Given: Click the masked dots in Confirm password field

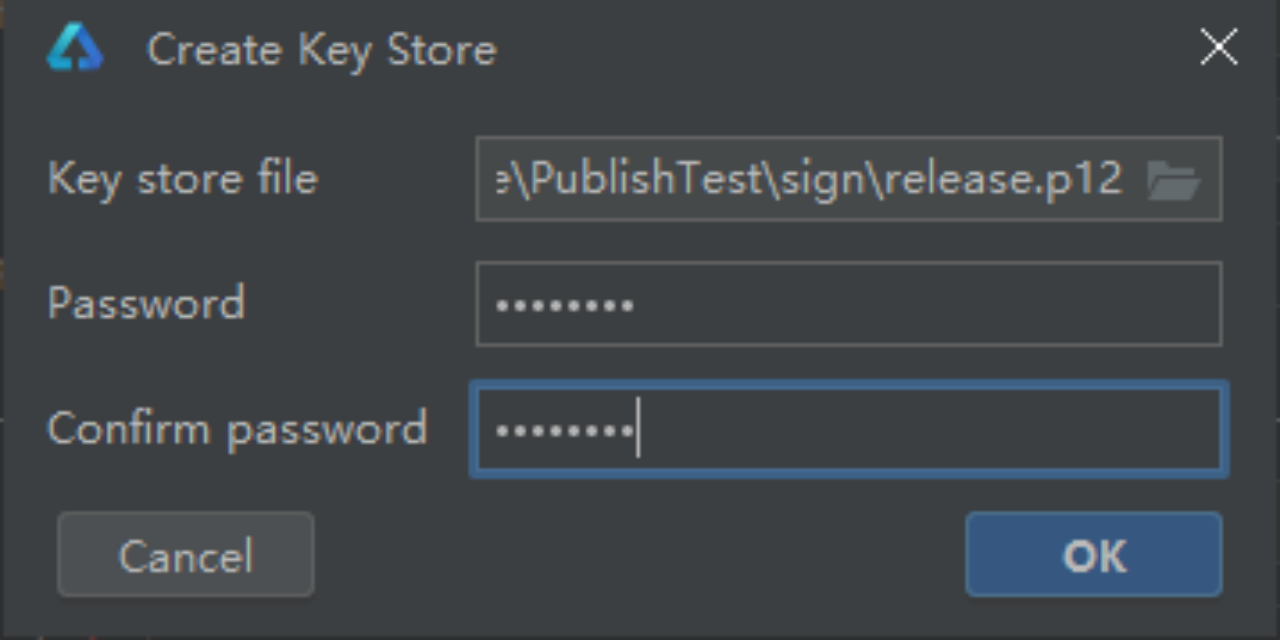Looking at the screenshot, I should [x=565, y=431].
